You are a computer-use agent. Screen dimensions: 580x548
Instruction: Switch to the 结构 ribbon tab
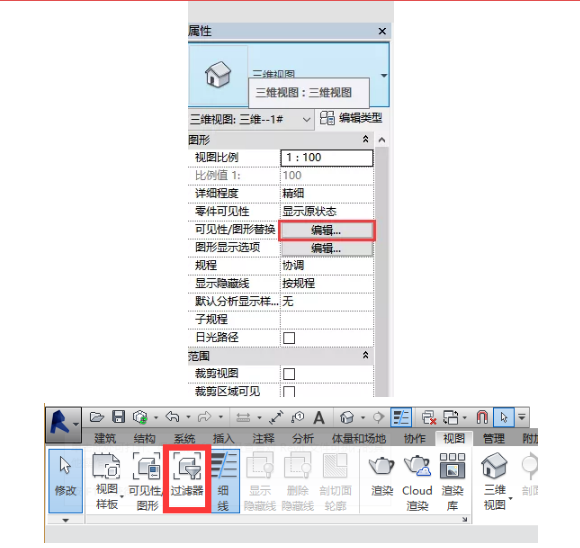(x=145, y=439)
